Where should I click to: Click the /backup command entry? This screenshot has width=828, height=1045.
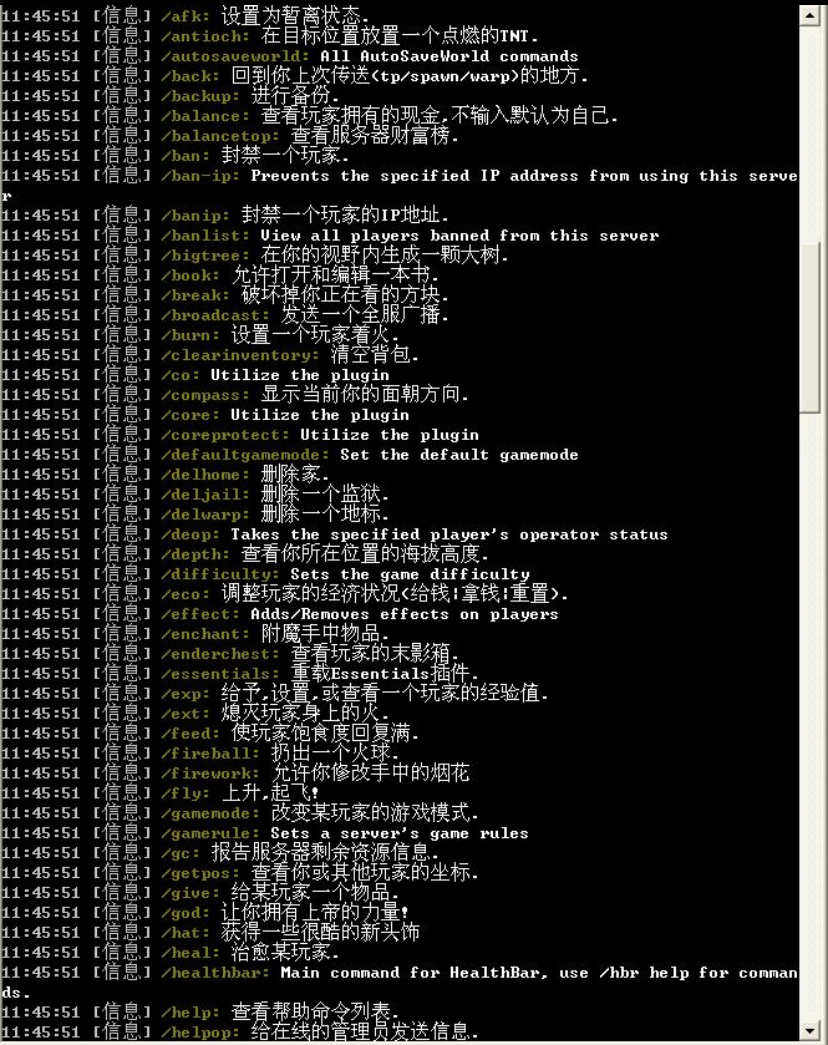[x=170, y=95]
